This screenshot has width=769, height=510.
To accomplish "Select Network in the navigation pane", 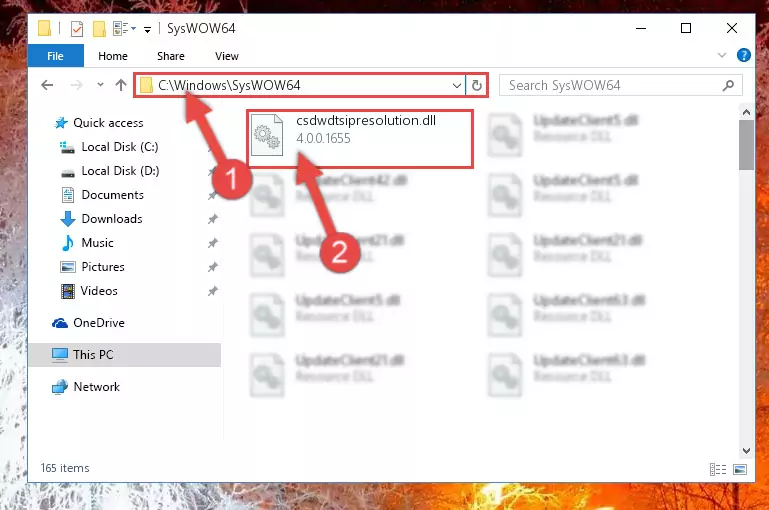I will click(x=97, y=387).
